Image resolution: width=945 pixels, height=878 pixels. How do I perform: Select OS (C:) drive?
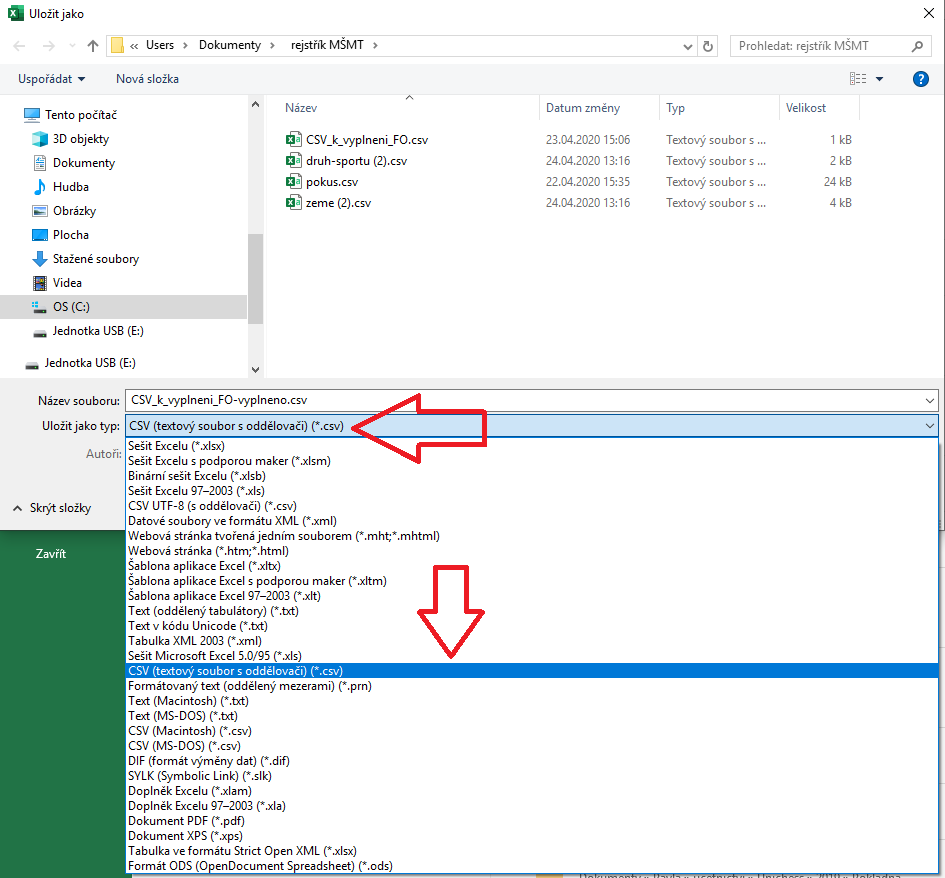pyautogui.click(x=124, y=307)
